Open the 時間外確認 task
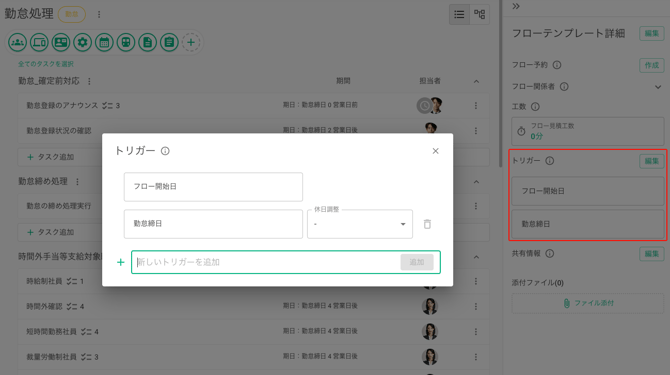 [x=253, y=306]
